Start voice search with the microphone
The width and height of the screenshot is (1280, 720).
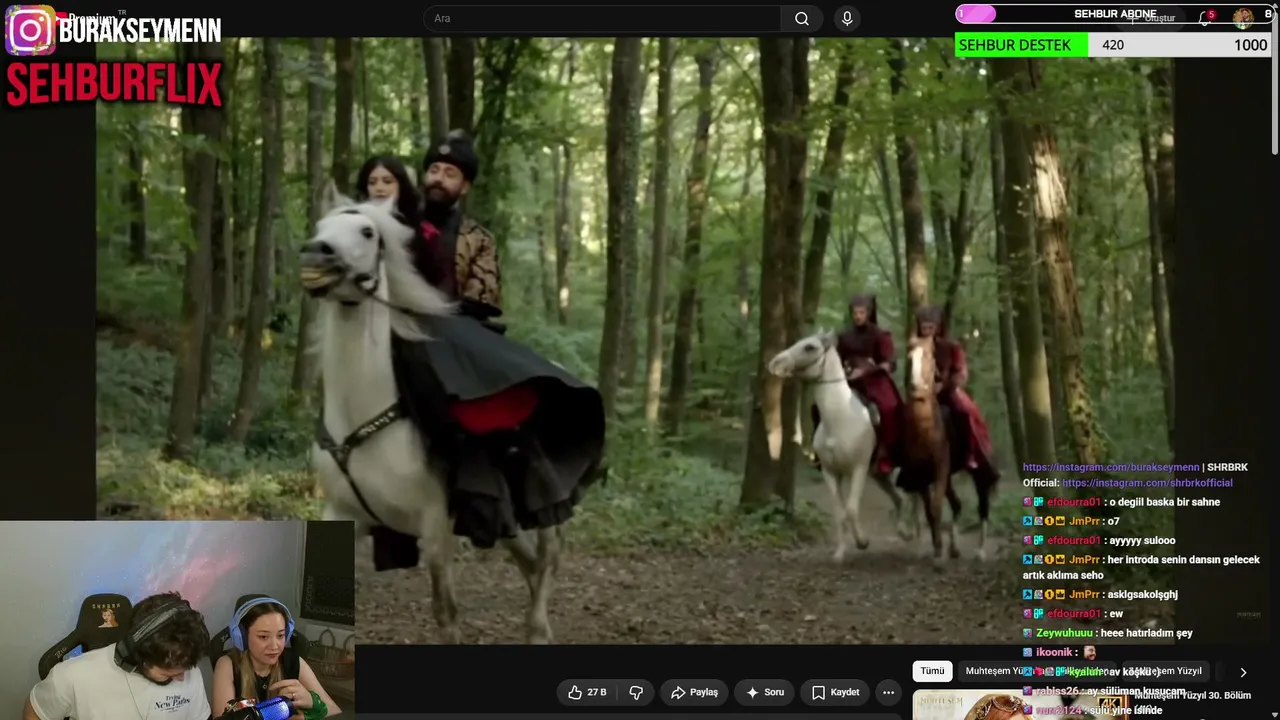847,19
